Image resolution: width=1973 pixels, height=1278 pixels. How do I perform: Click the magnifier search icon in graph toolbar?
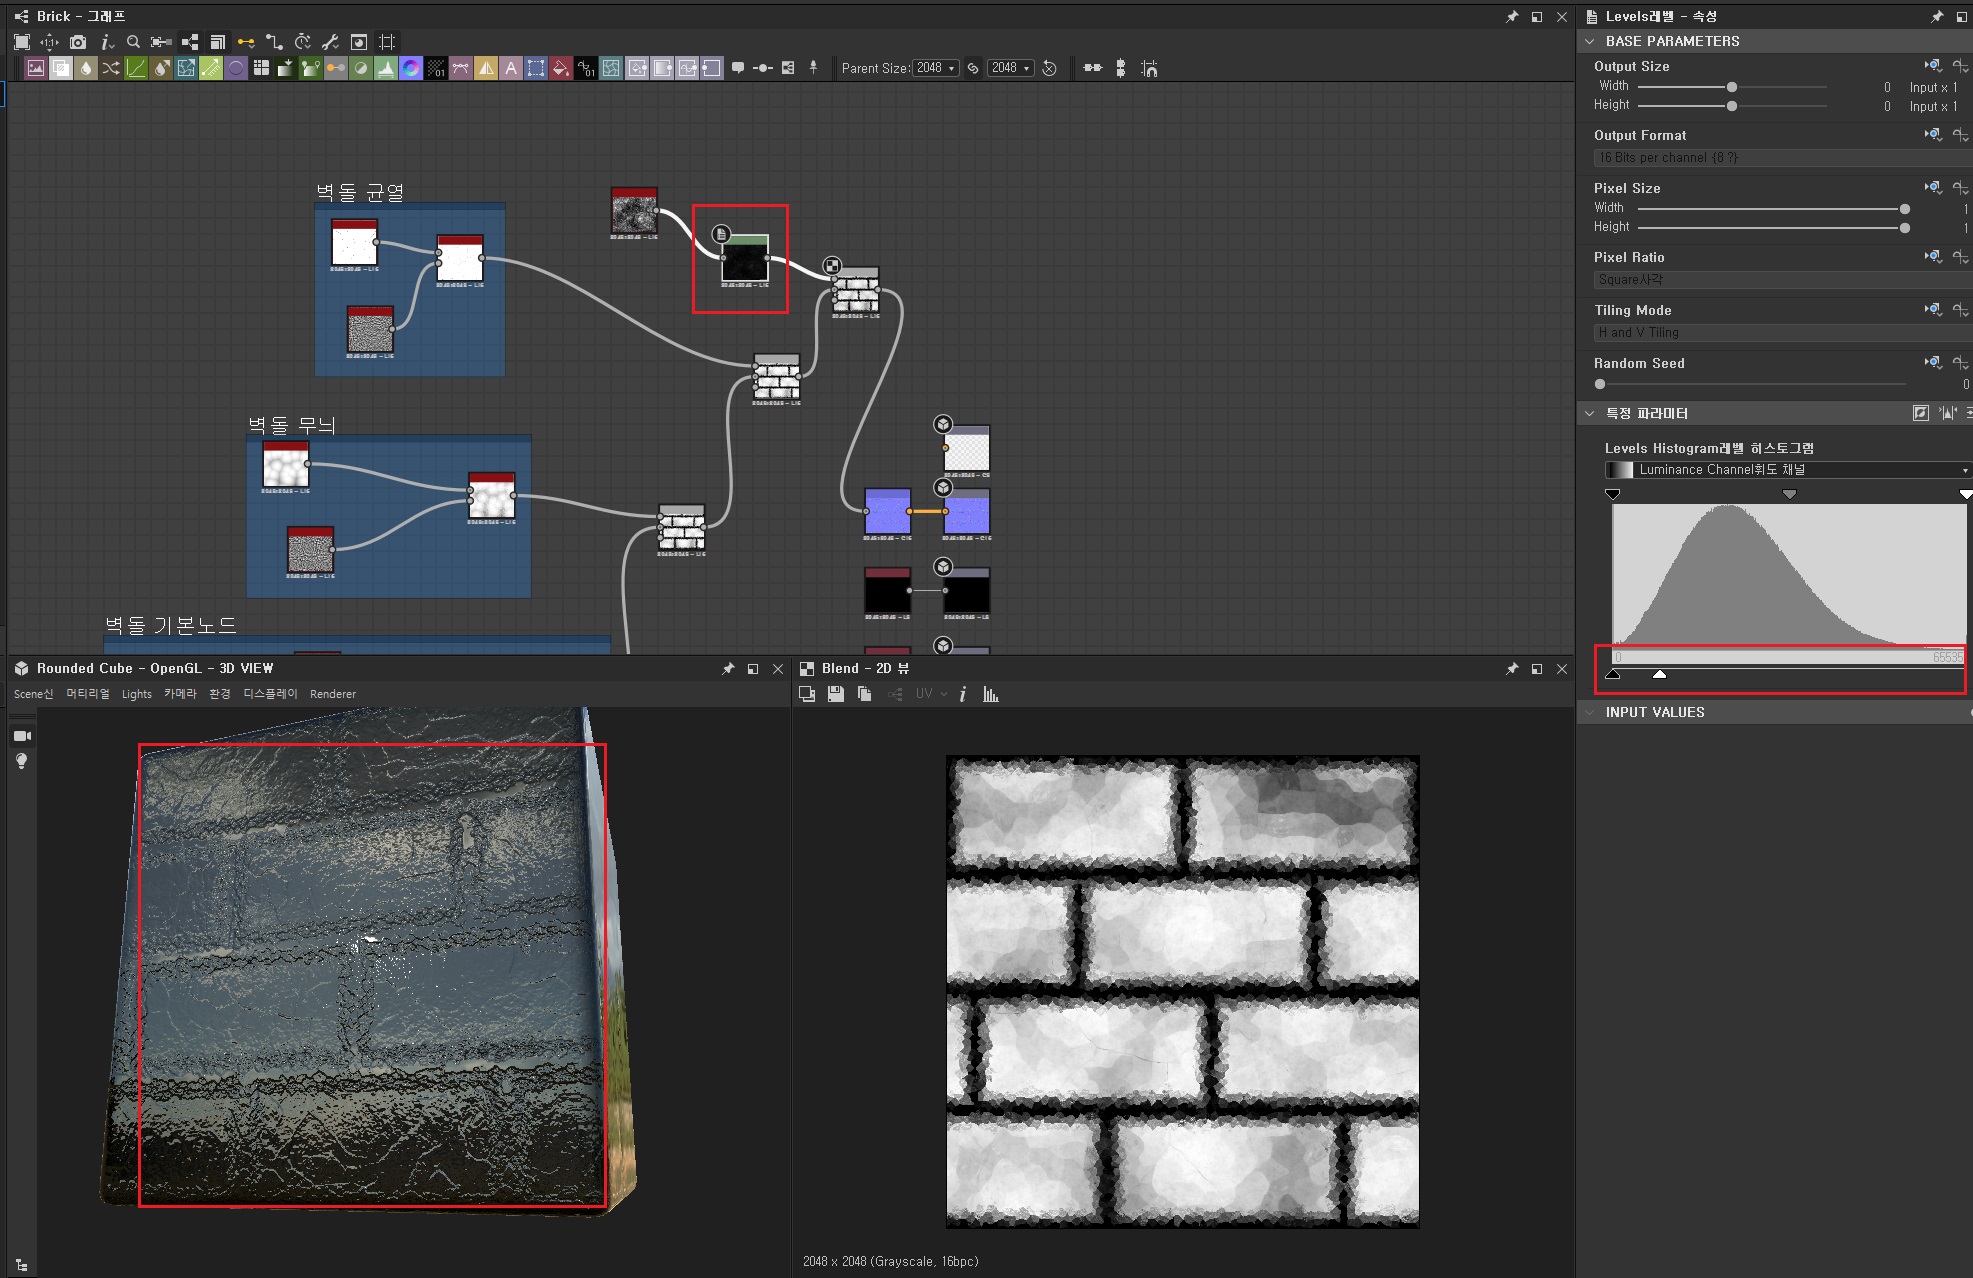133,42
